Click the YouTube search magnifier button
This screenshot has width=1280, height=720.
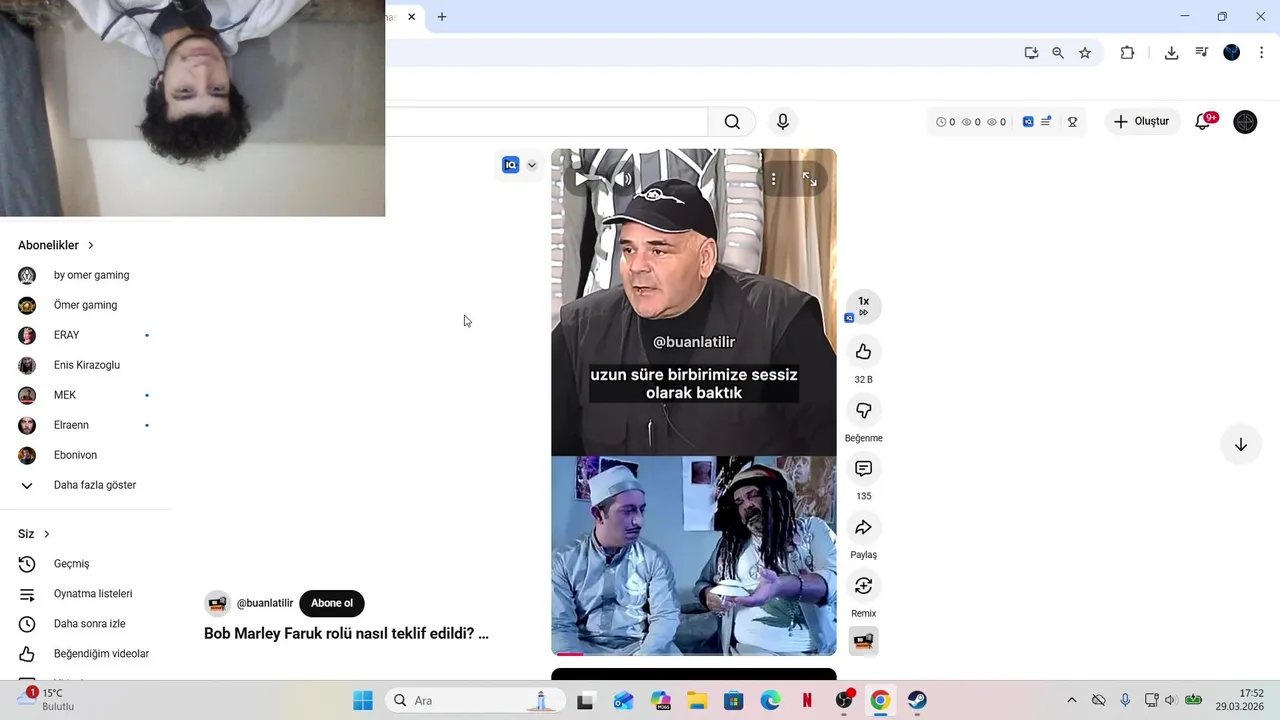[x=732, y=122]
